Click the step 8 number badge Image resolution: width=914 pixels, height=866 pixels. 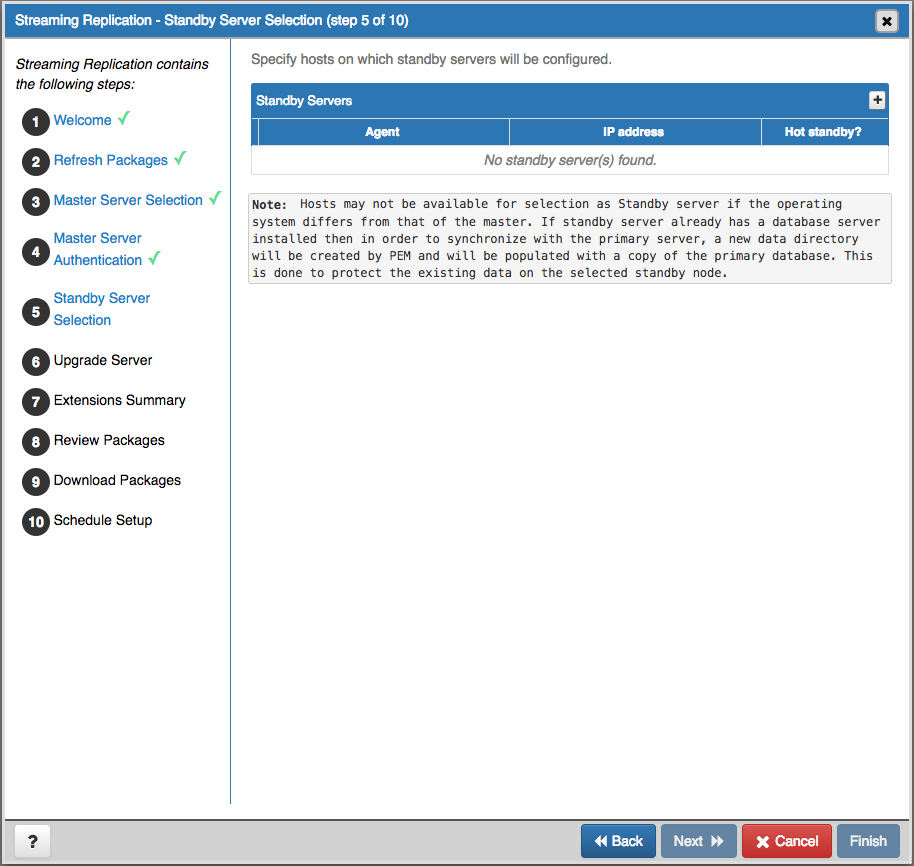click(x=36, y=442)
